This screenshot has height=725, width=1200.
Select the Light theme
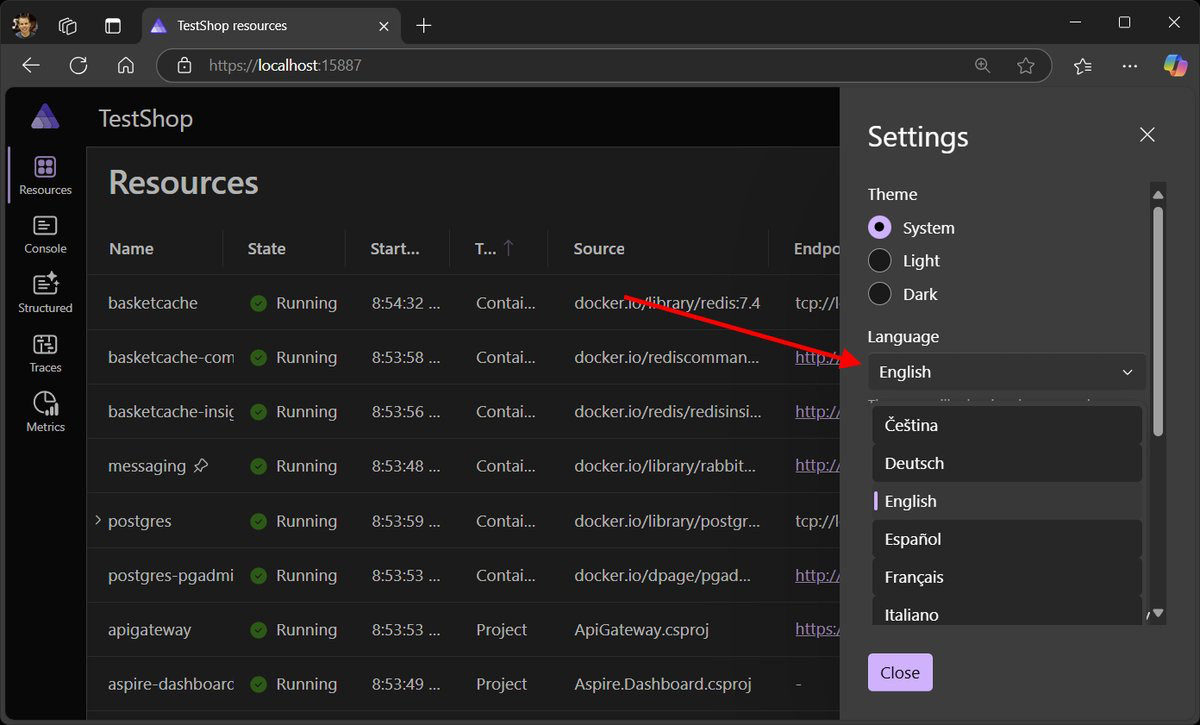tap(879, 260)
